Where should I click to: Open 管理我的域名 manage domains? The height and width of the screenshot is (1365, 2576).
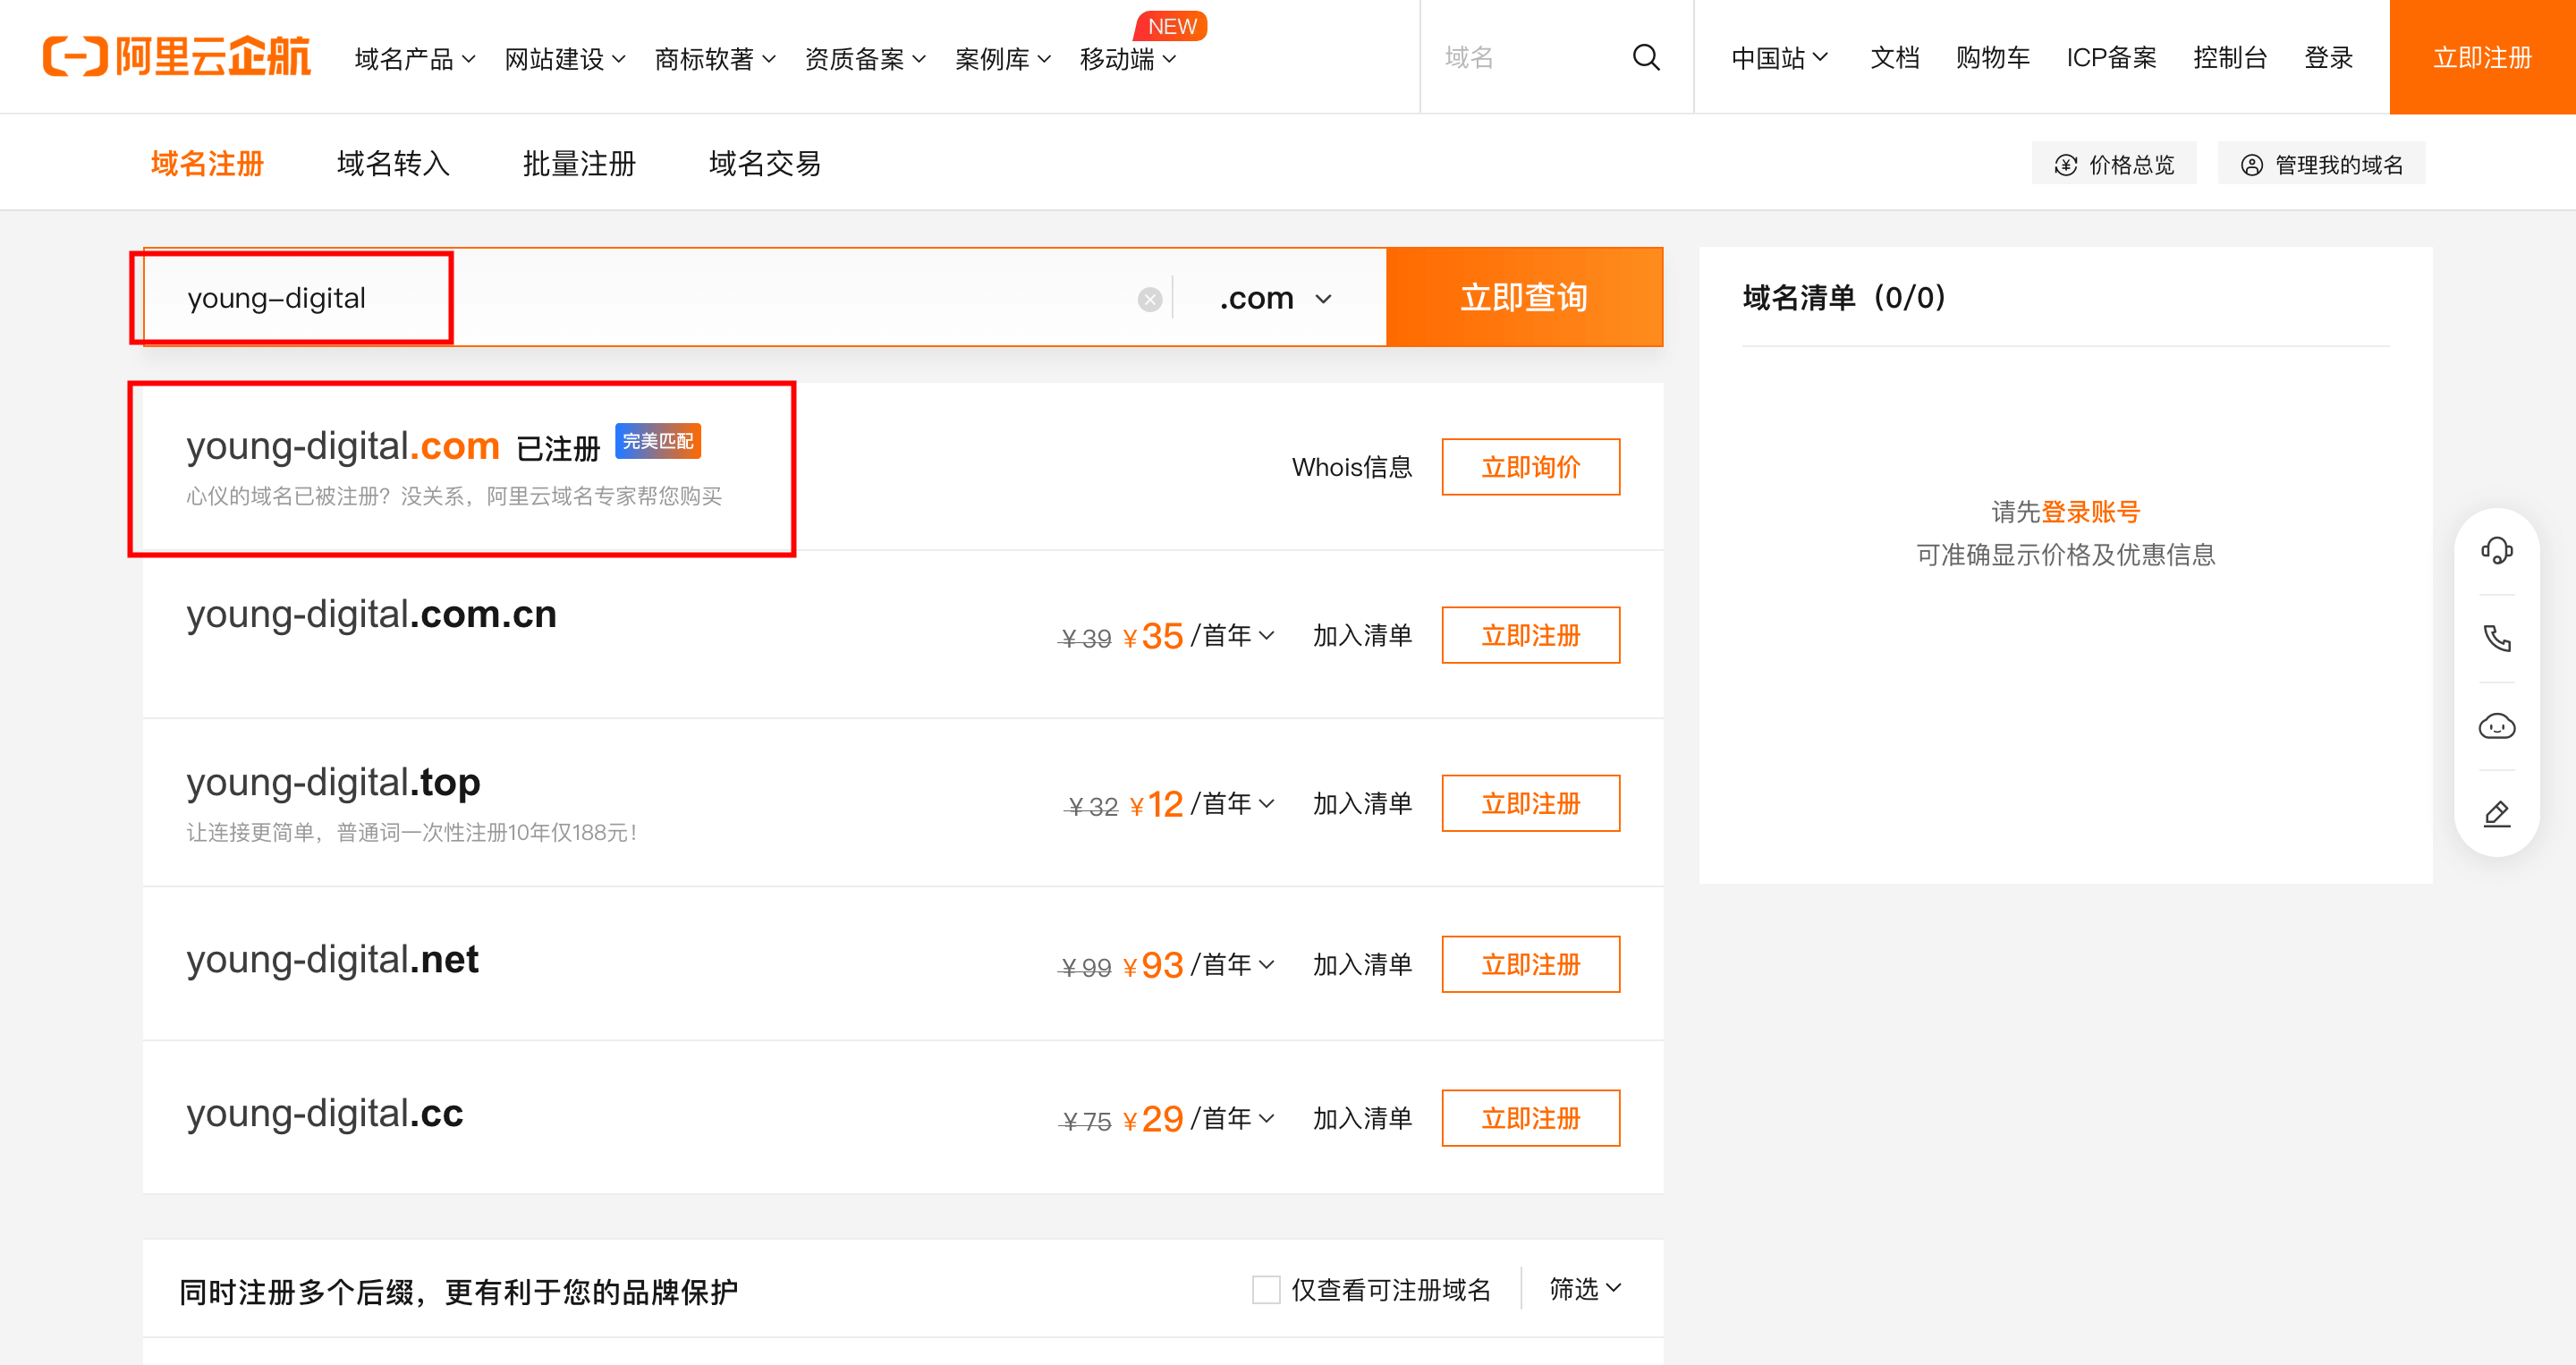point(2321,164)
